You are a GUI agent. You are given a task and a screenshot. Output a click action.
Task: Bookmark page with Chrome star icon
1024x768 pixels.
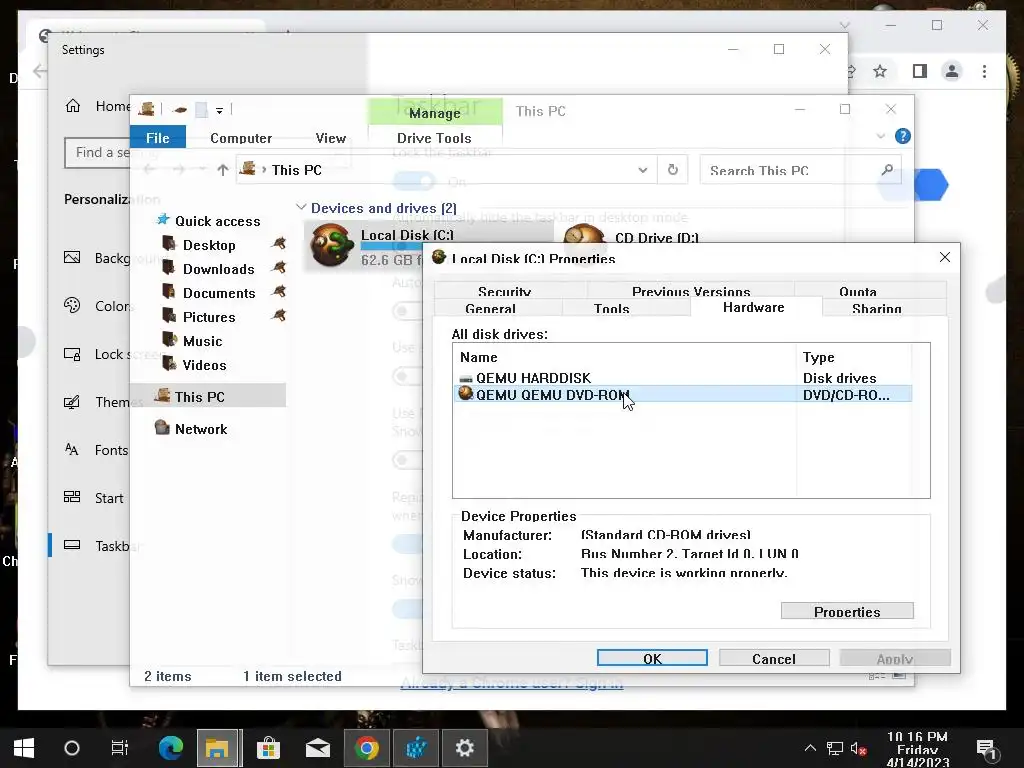[x=880, y=71]
